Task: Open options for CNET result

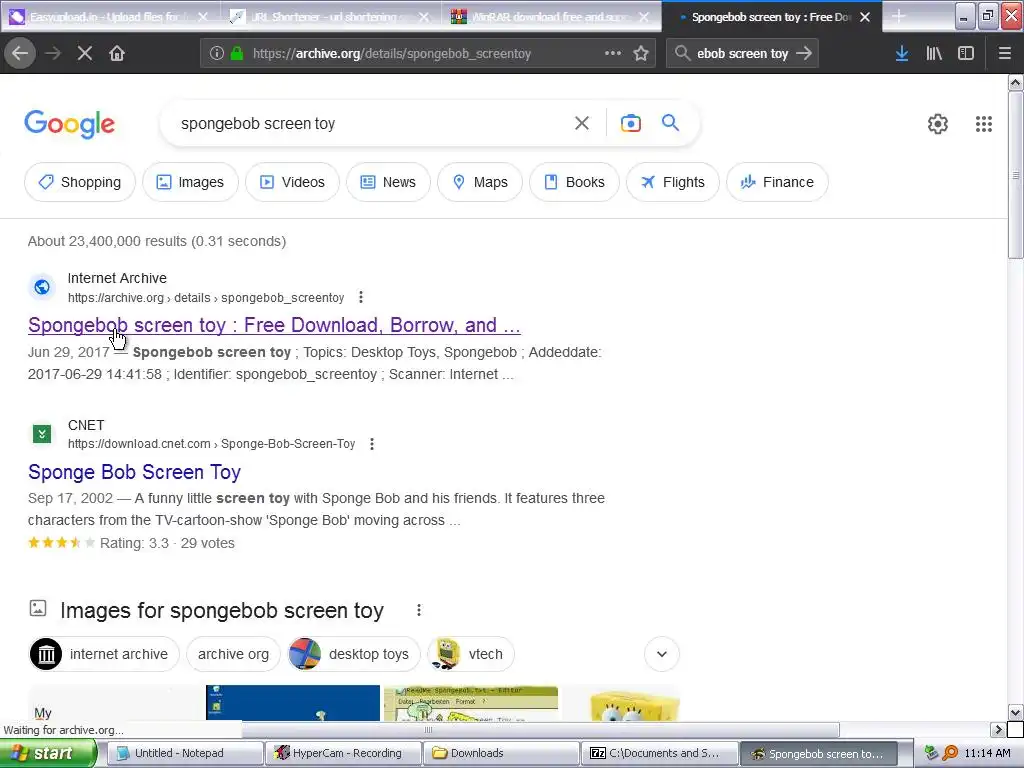Action: point(372,444)
